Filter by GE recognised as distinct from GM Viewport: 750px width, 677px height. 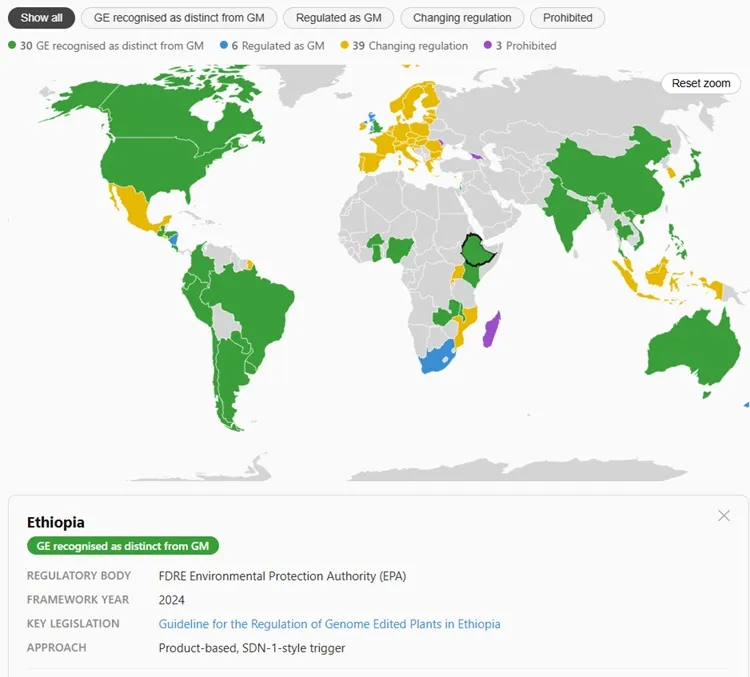[x=179, y=18]
